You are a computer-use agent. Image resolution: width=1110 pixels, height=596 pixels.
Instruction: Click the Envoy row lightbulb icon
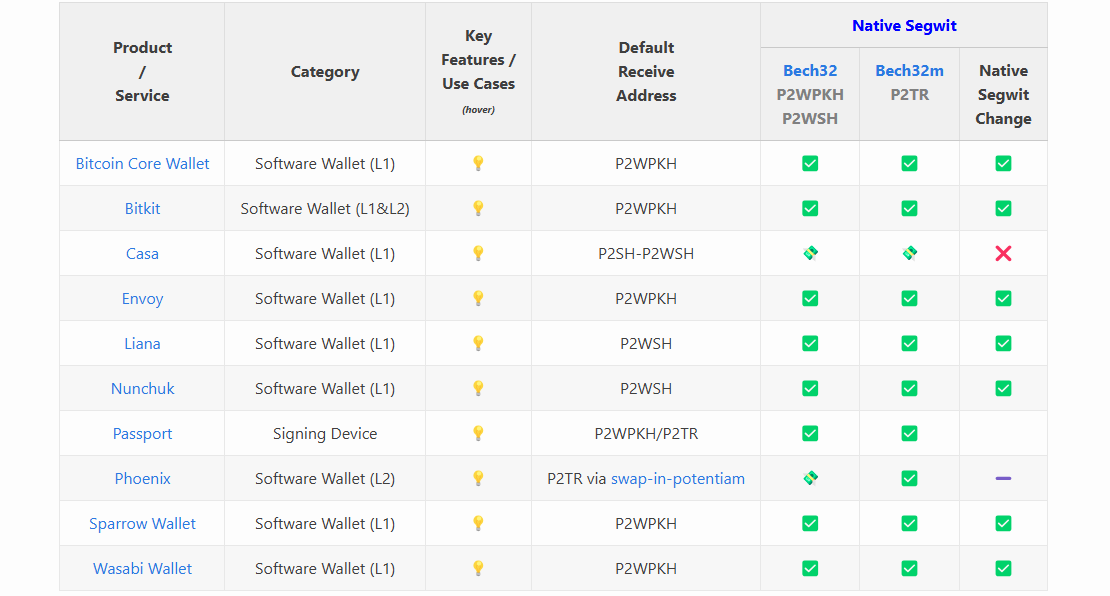479,299
